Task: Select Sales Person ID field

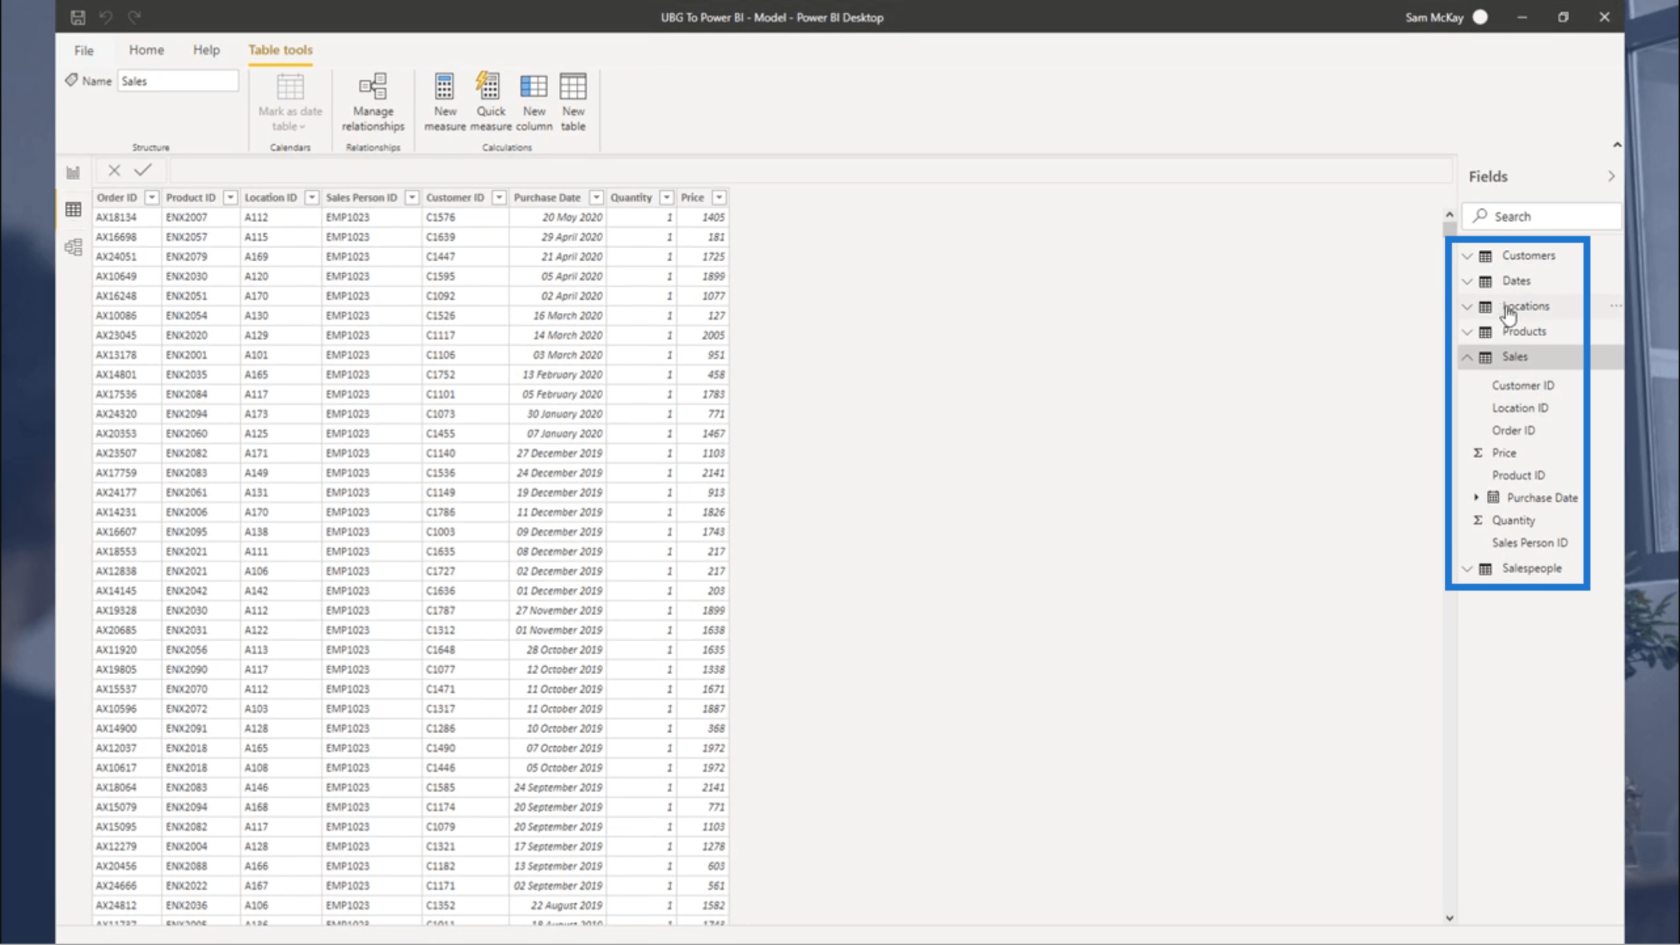Action: coord(1530,543)
